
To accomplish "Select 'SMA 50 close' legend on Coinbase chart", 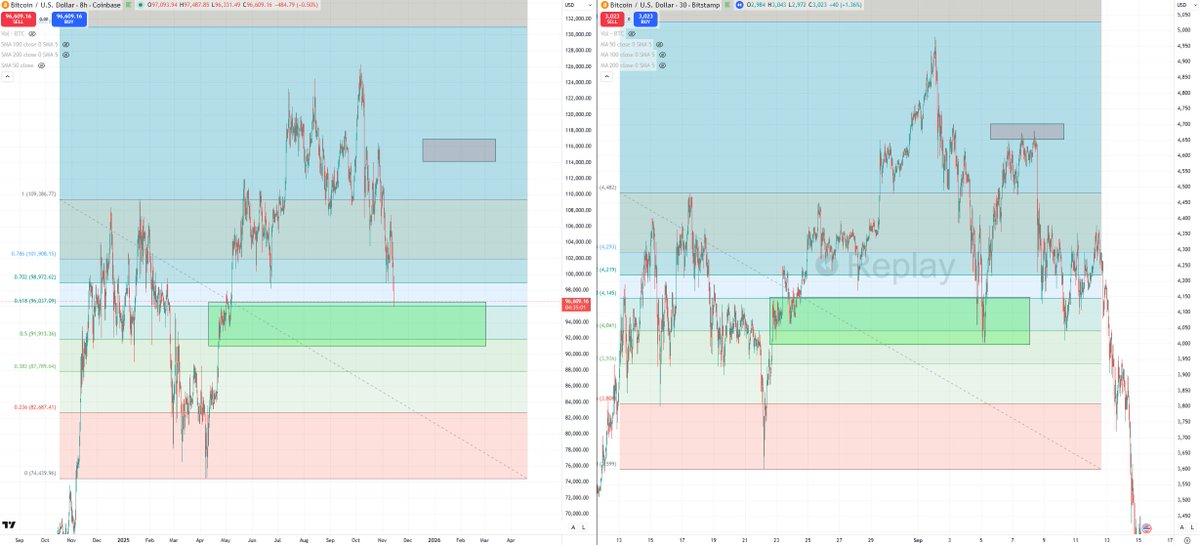I will 18,65.
